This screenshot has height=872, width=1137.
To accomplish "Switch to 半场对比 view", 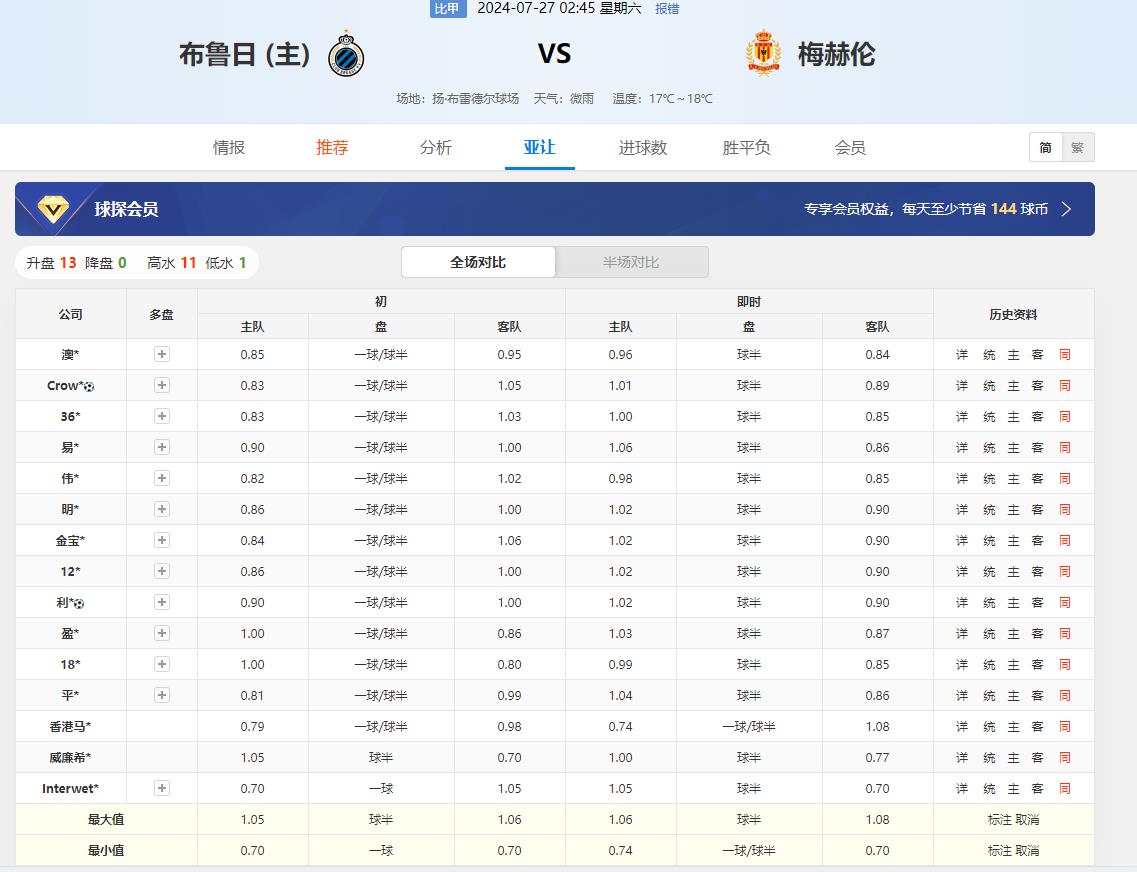I will pyautogui.click(x=631, y=262).
